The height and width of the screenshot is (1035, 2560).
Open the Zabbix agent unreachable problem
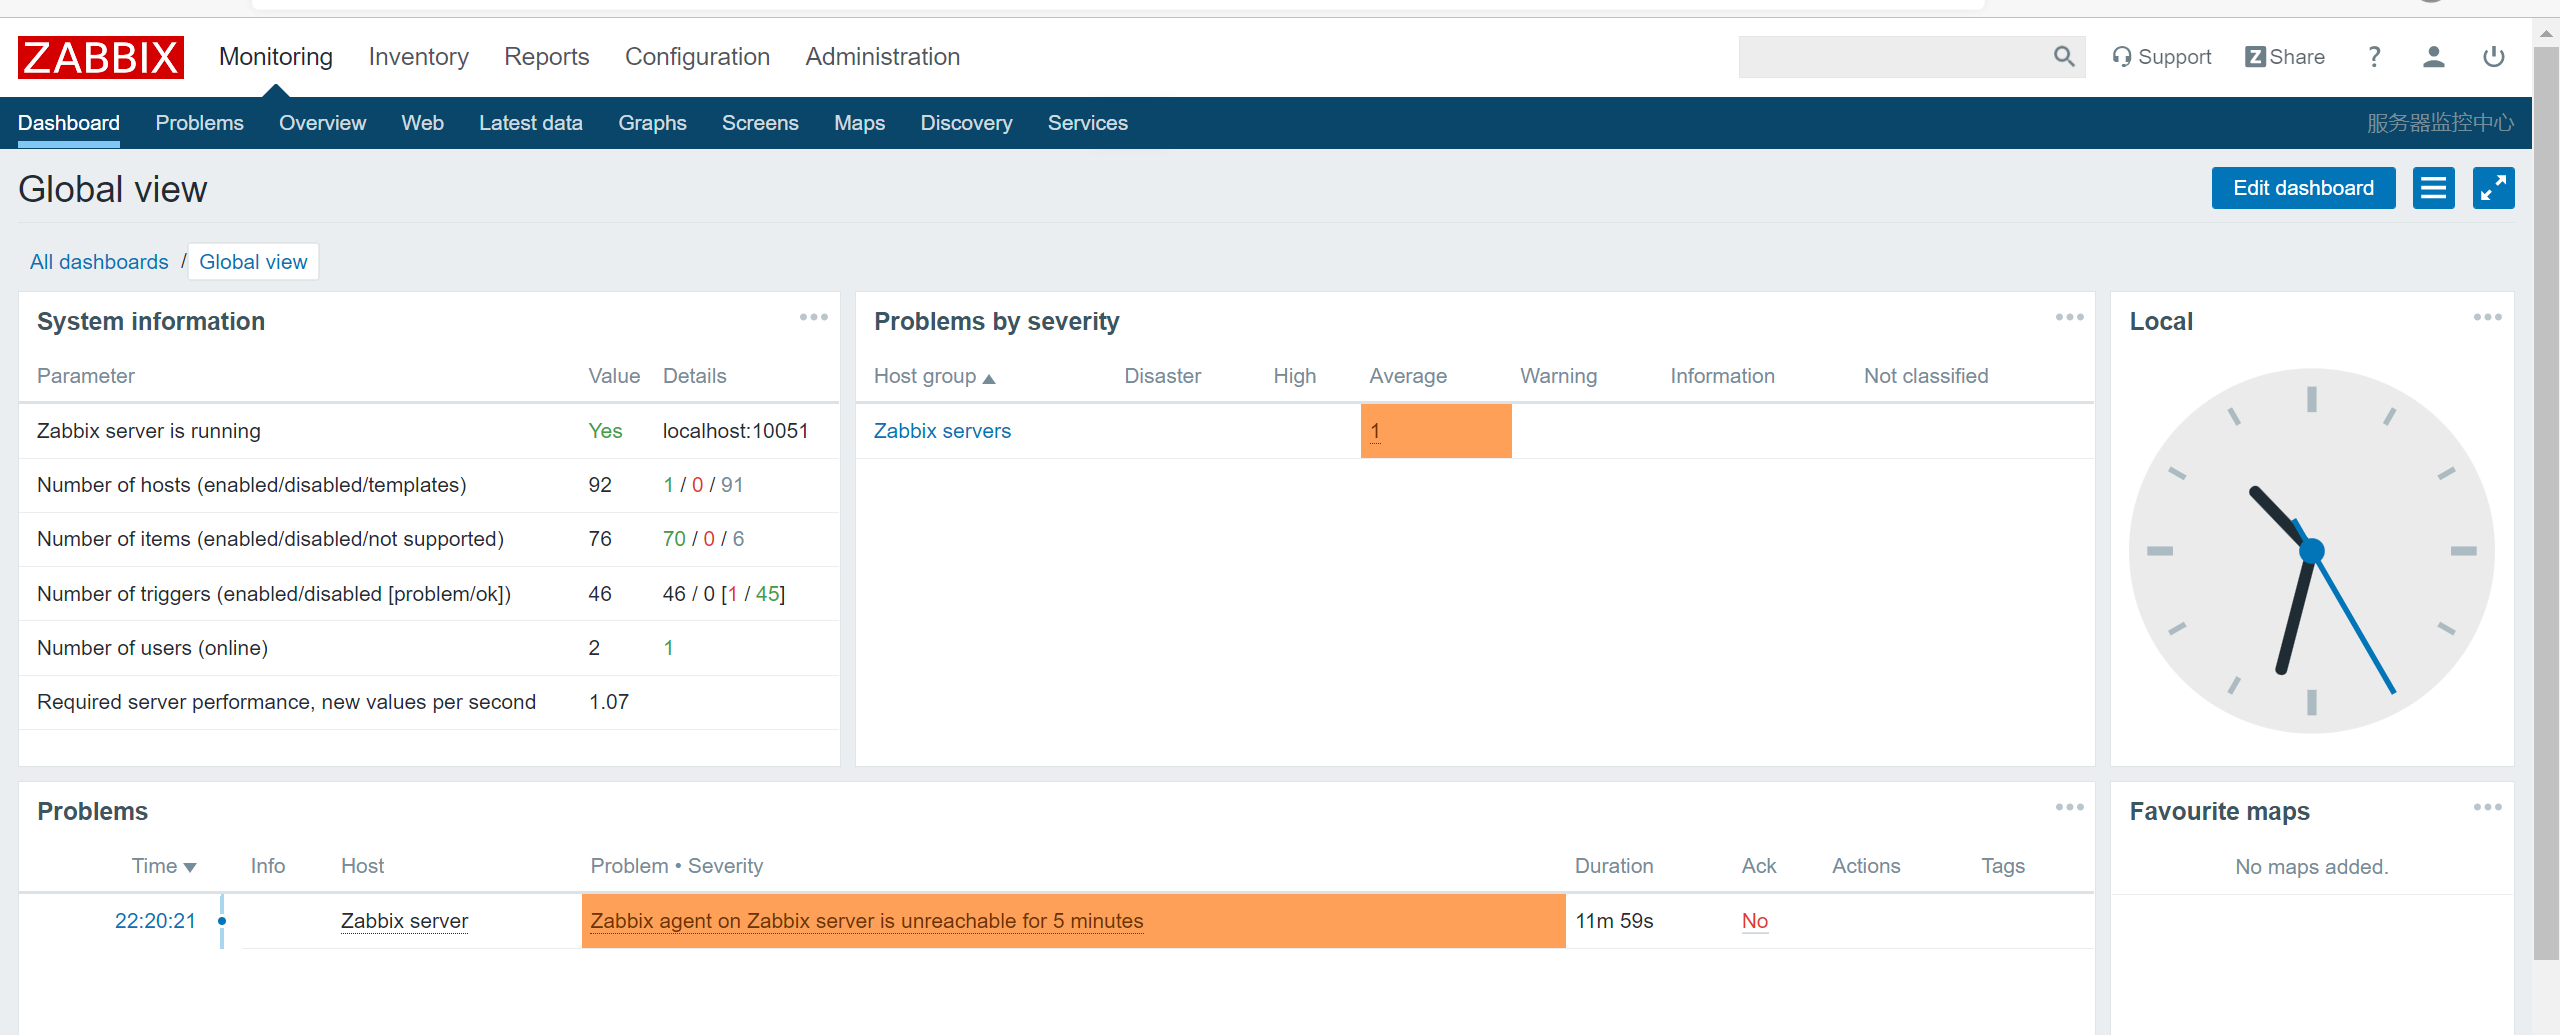(x=867, y=921)
